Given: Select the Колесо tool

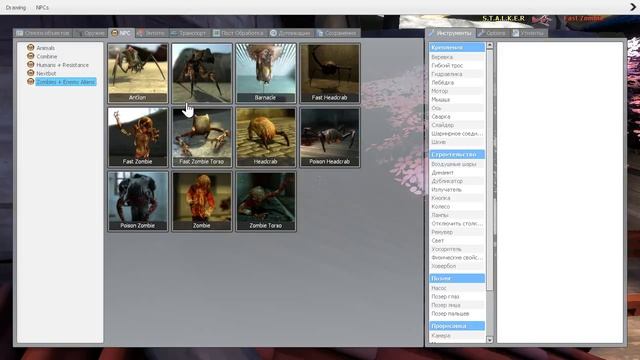Looking at the screenshot, I should point(457,207).
